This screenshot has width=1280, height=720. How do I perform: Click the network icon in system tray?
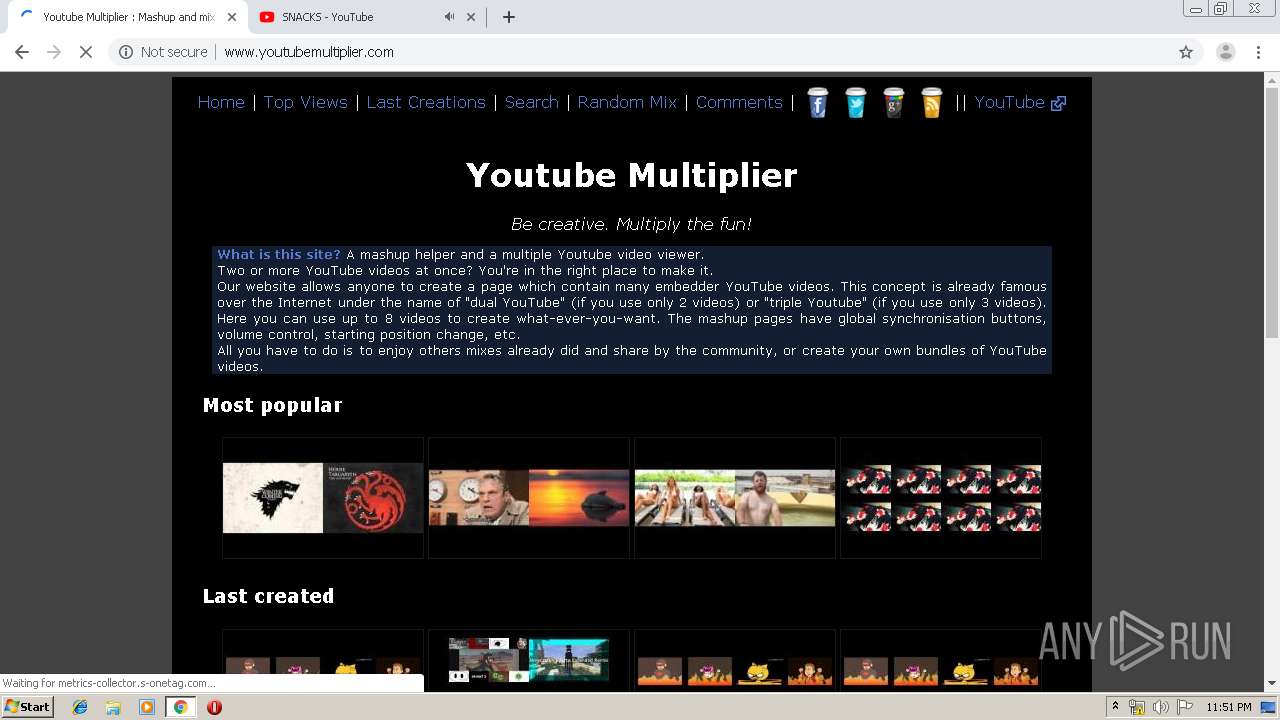click(x=1137, y=707)
